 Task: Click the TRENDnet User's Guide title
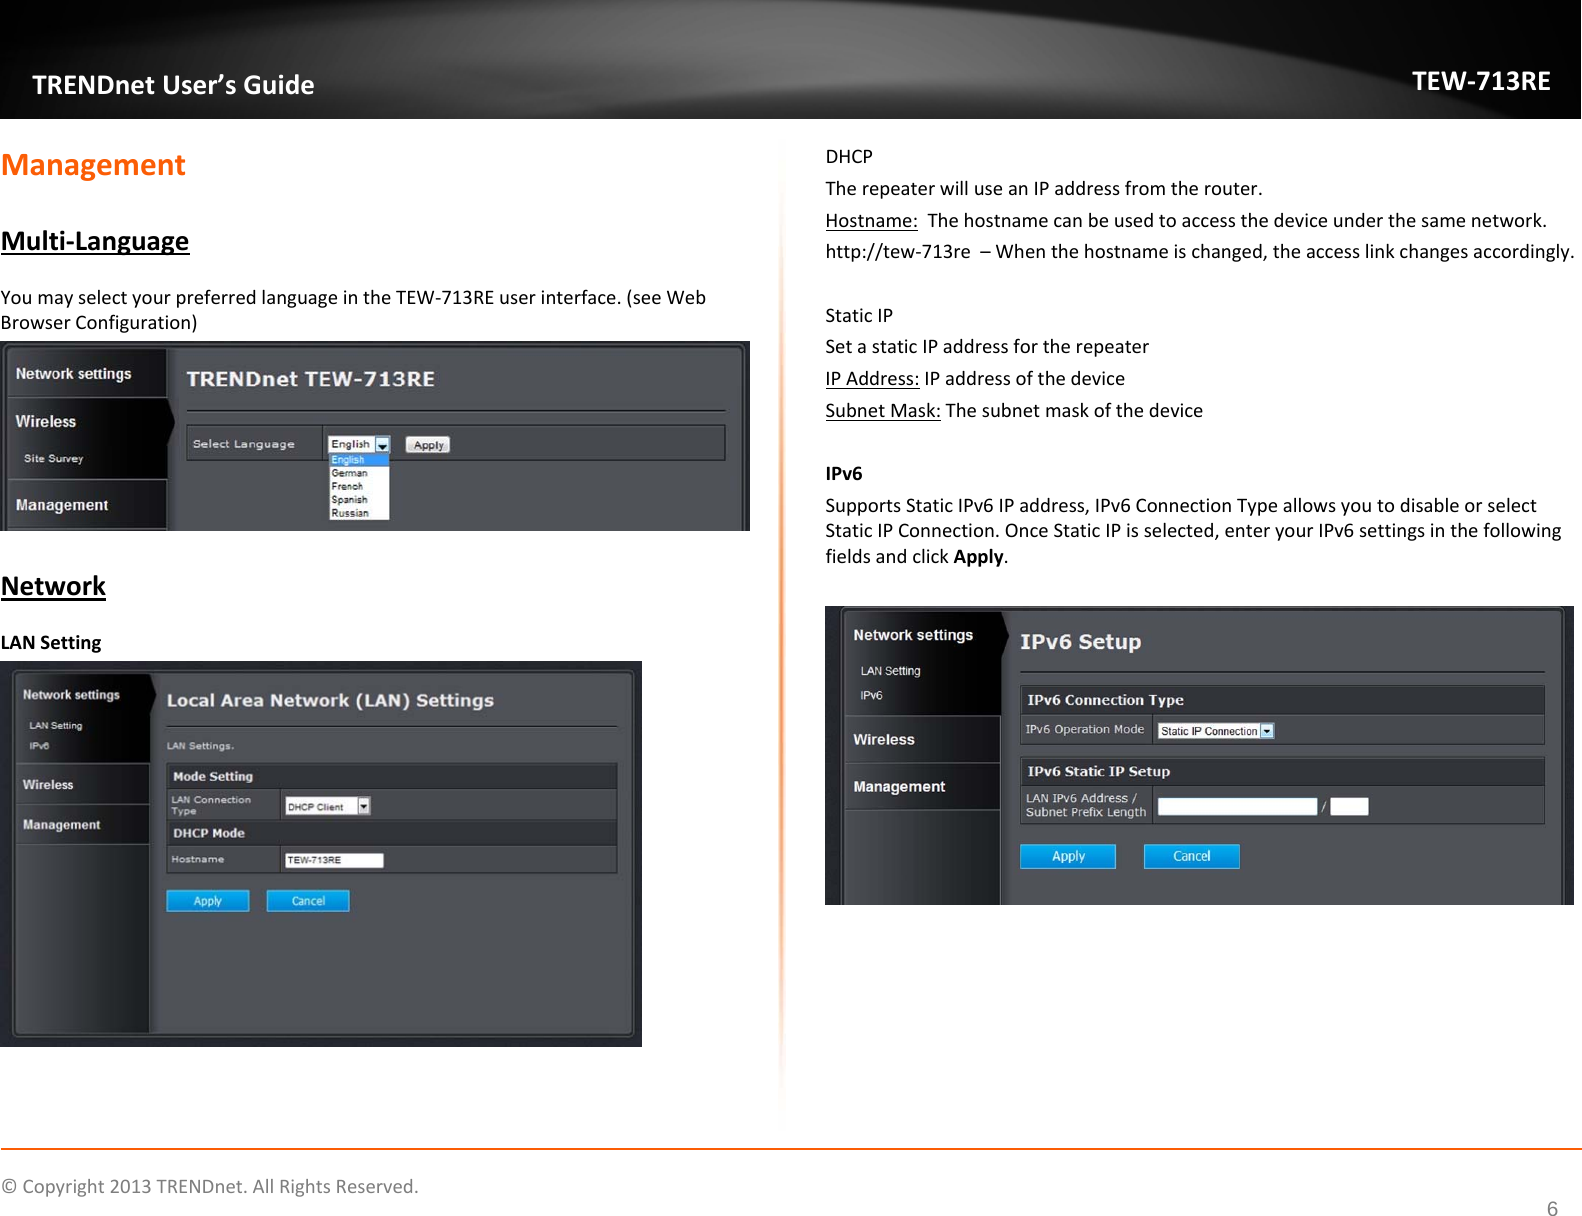(173, 85)
